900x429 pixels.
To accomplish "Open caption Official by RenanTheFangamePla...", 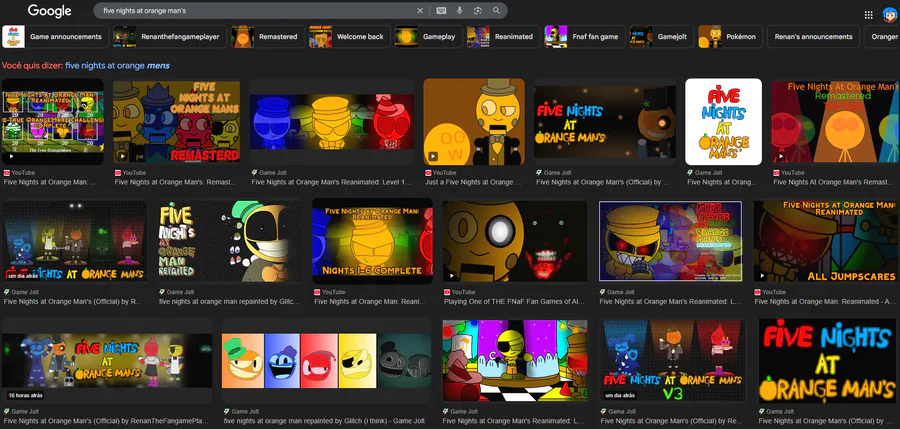I will [106, 421].
